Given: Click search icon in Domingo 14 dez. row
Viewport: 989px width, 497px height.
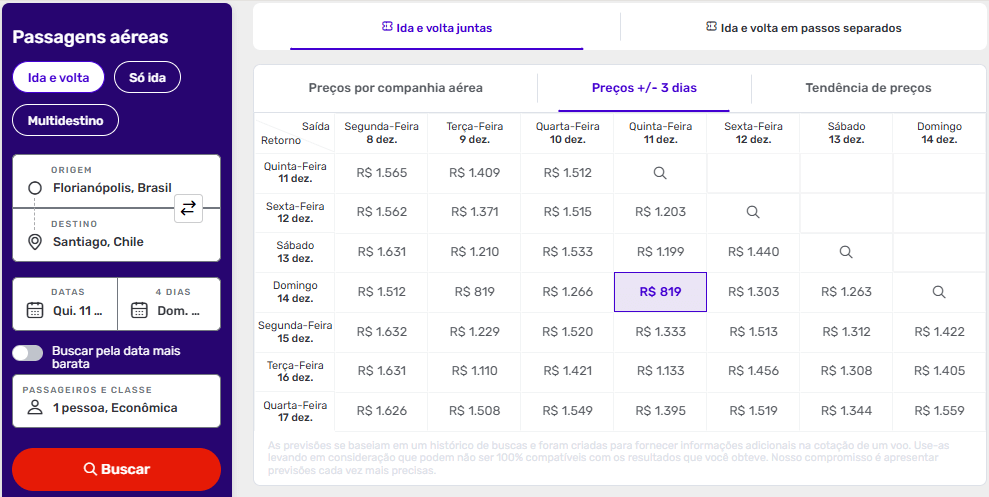Looking at the screenshot, I should click(x=939, y=292).
